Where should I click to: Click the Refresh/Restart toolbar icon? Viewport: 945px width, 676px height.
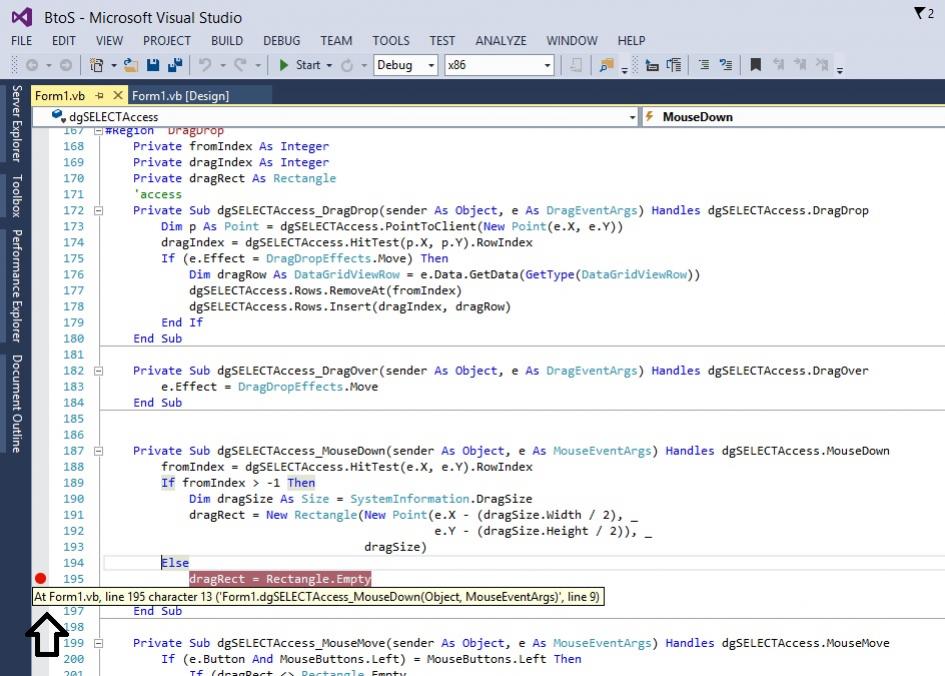click(x=347, y=65)
